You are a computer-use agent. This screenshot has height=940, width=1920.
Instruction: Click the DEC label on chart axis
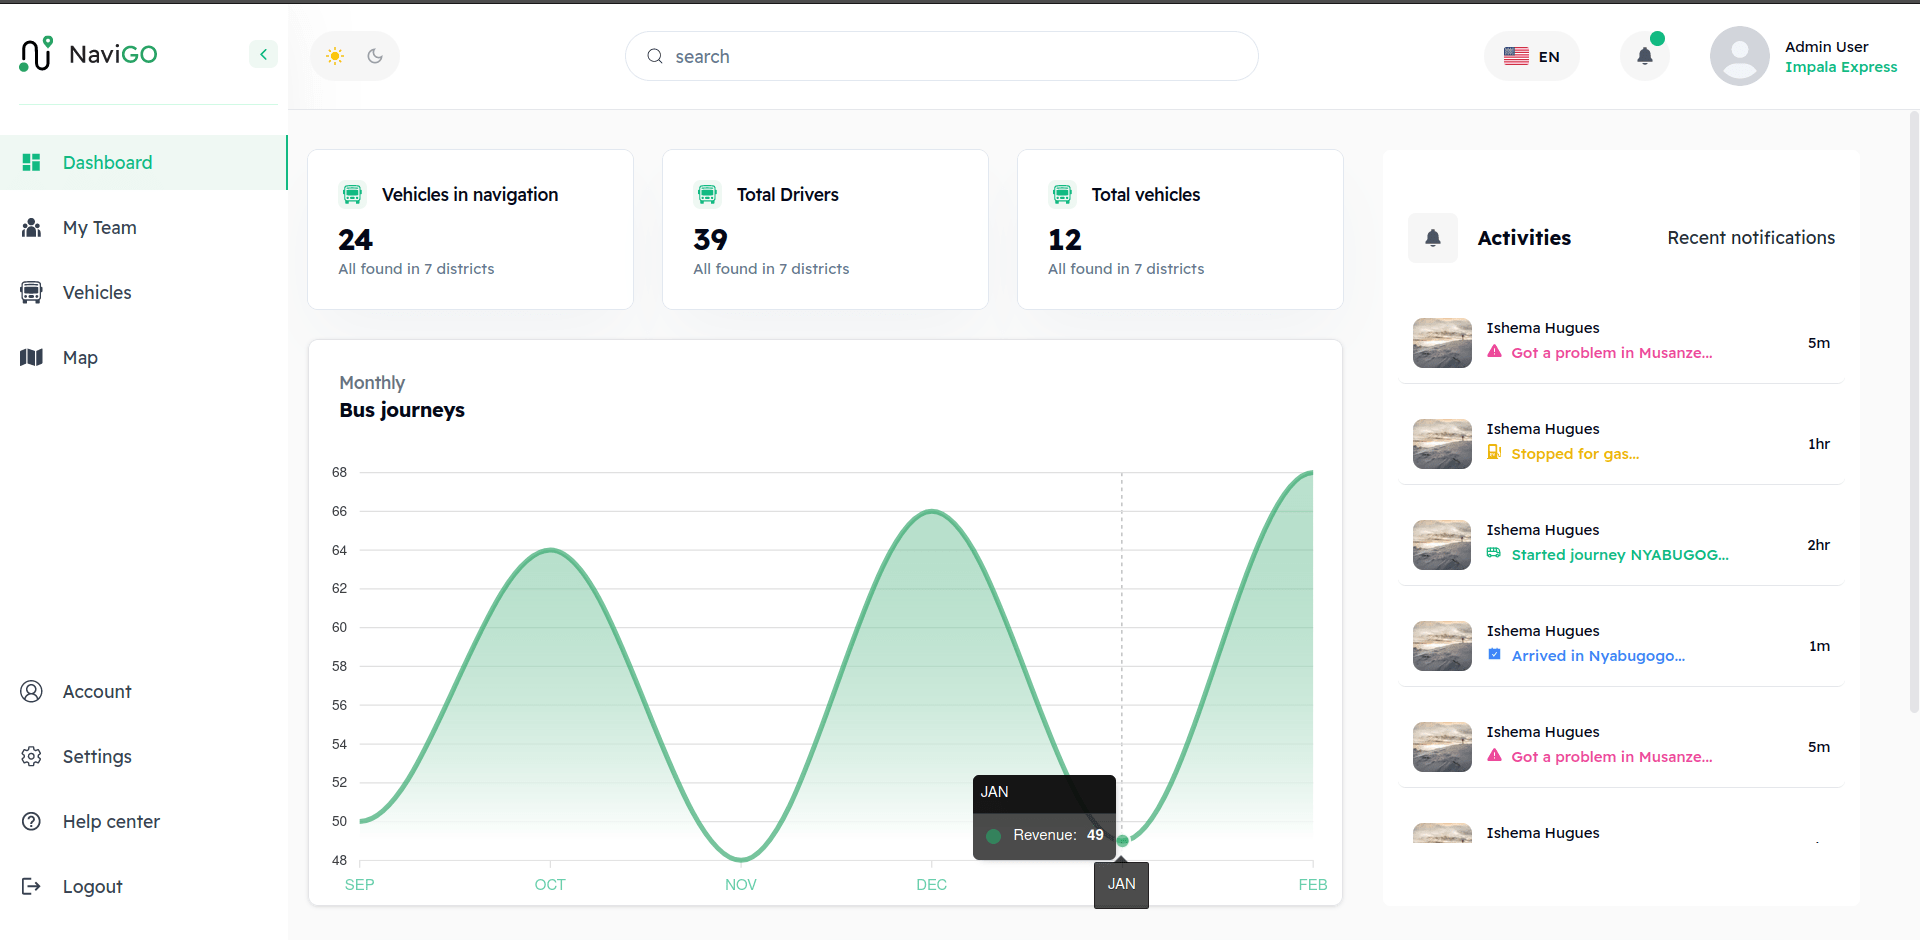coord(931,885)
